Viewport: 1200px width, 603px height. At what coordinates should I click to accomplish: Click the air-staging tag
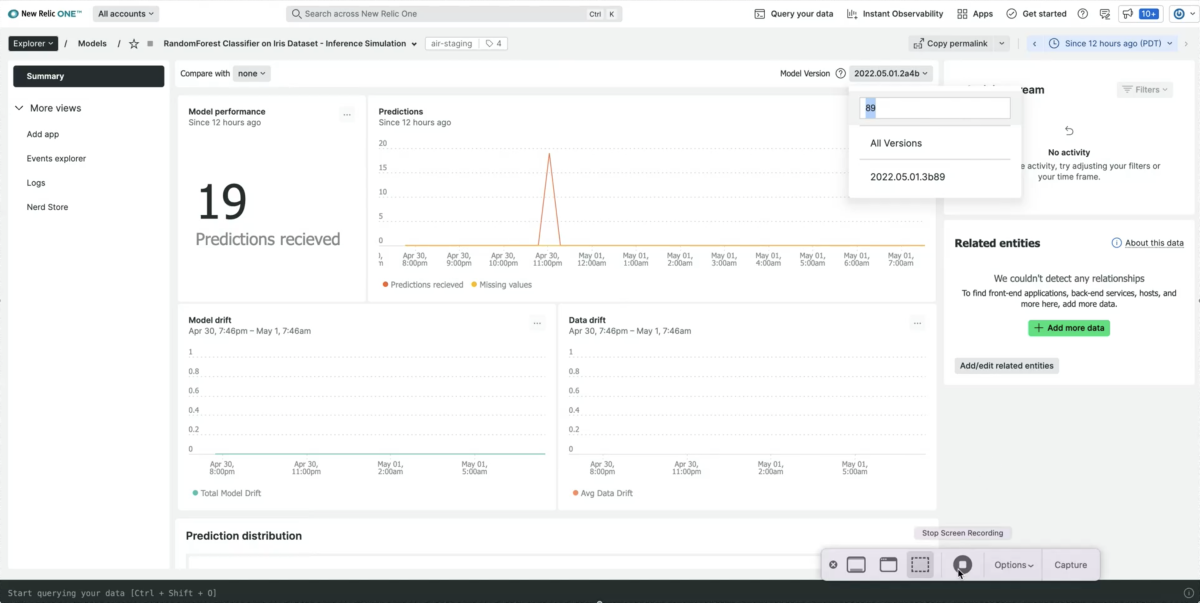pyautogui.click(x=450, y=44)
